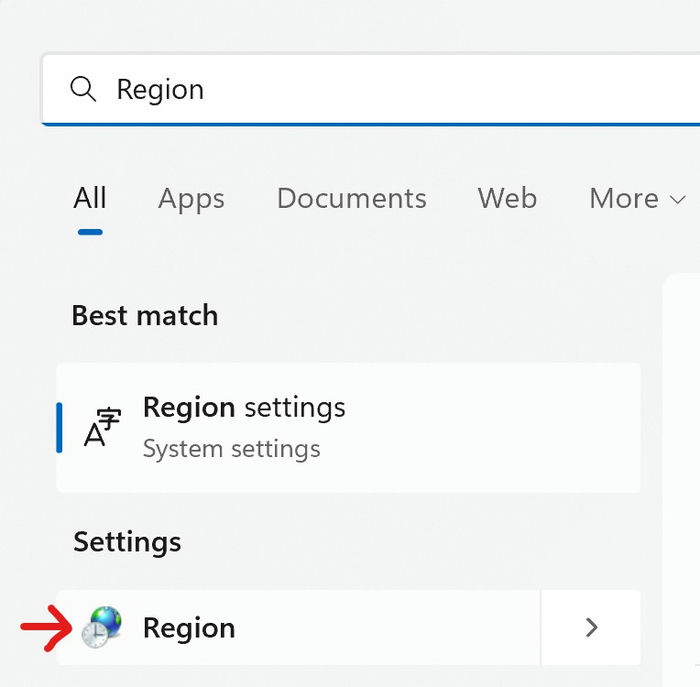The image size is (700, 687).
Task: Switch to the Web tab
Action: (x=507, y=198)
